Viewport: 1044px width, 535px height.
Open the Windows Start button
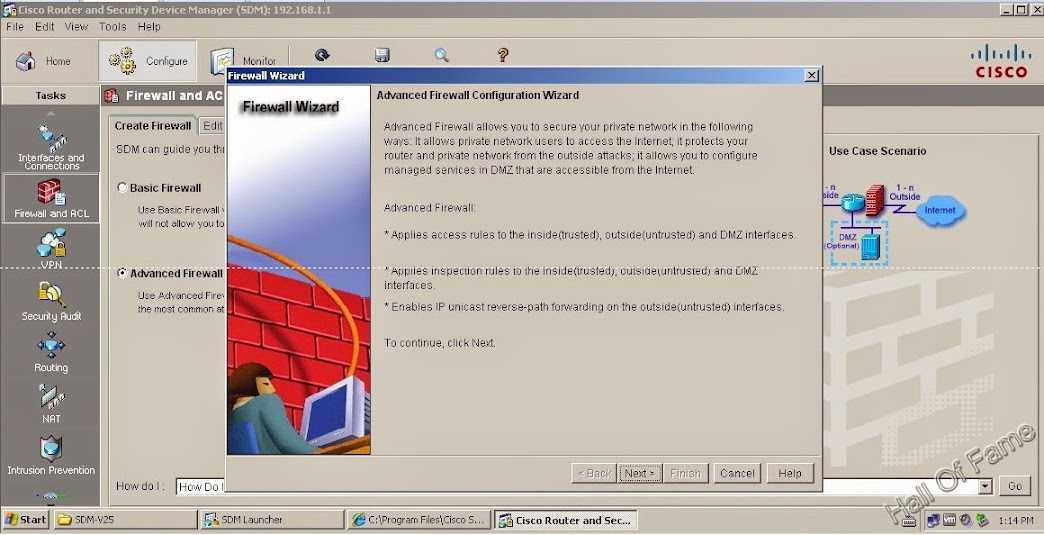click(25, 520)
